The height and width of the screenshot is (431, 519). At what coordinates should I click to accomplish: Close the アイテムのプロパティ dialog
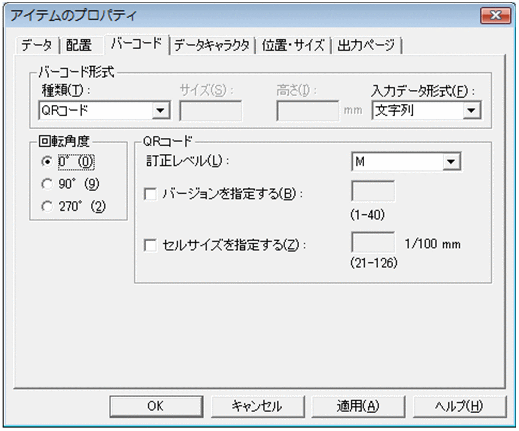[495, 16]
